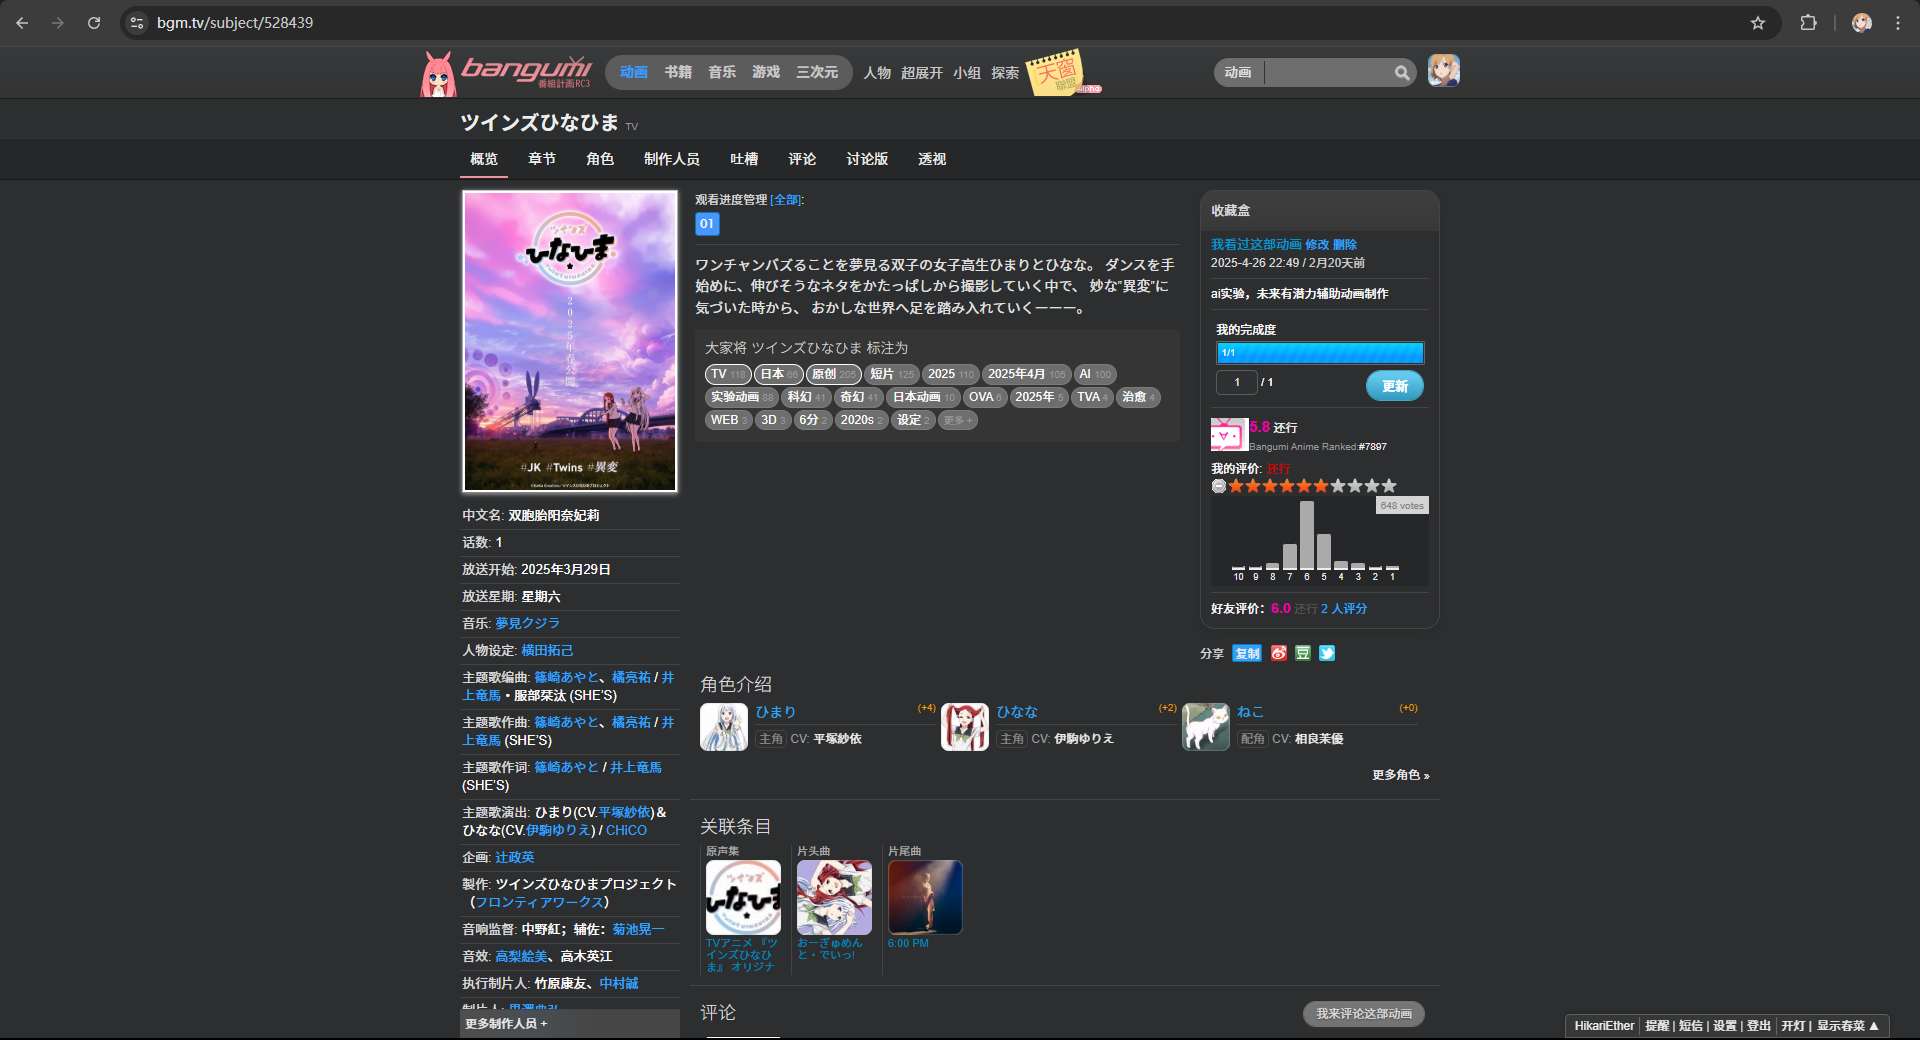Open the 6:00 PM ending theme thumbnail
The image size is (1920, 1040).
[925, 897]
